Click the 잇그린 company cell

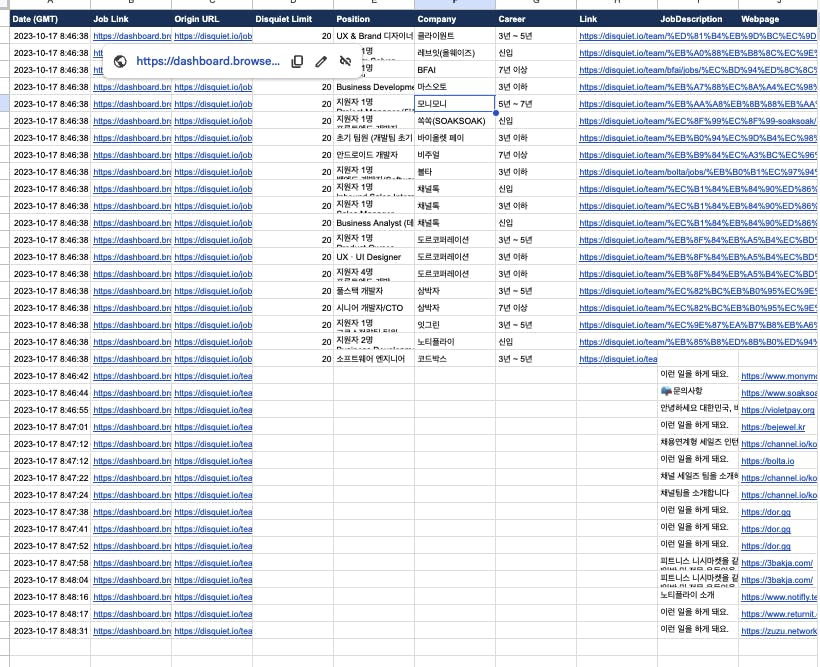point(455,325)
